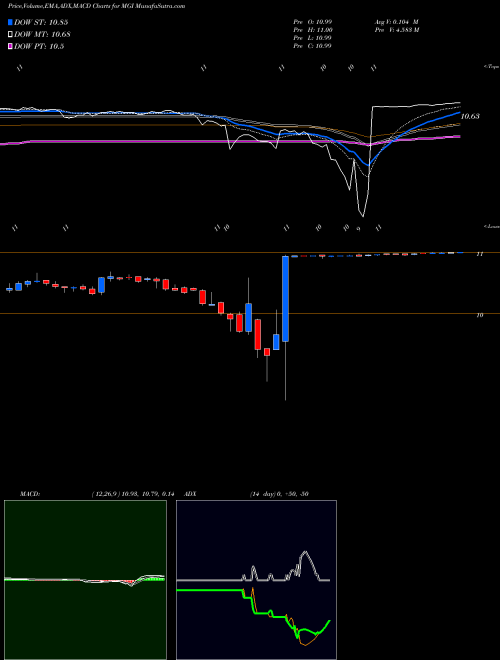Click the 'Pre V: 4.383 M' value
Screen dimensions: 500x660
[396, 30]
